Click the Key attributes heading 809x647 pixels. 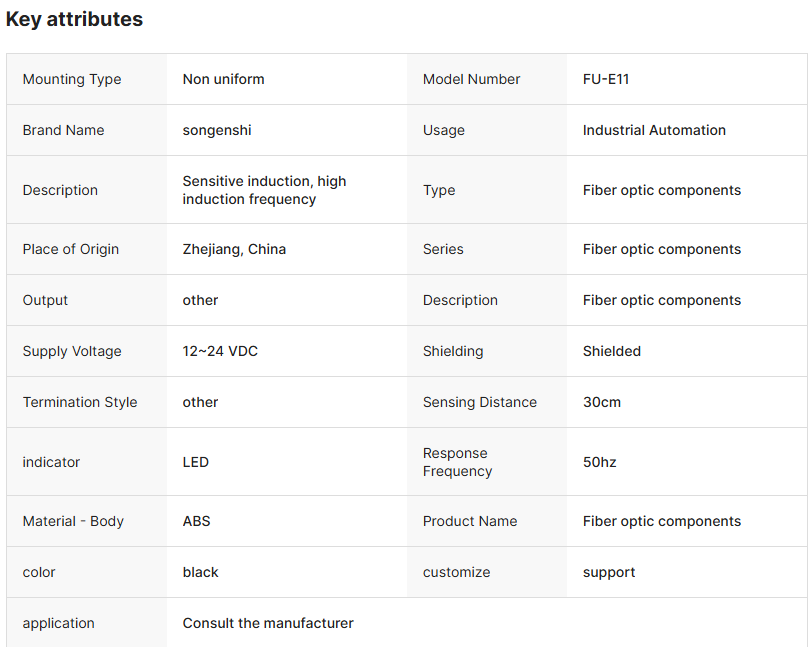[x=74, y=19]
